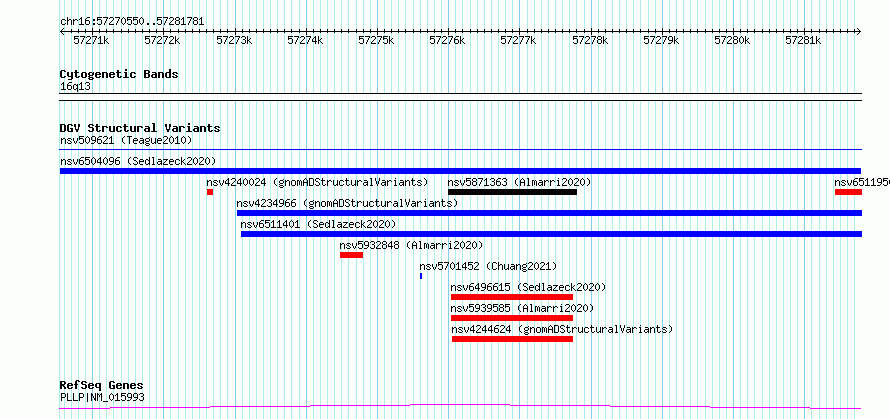Click the DGV Structural Variants track heading

click(140, 128)
